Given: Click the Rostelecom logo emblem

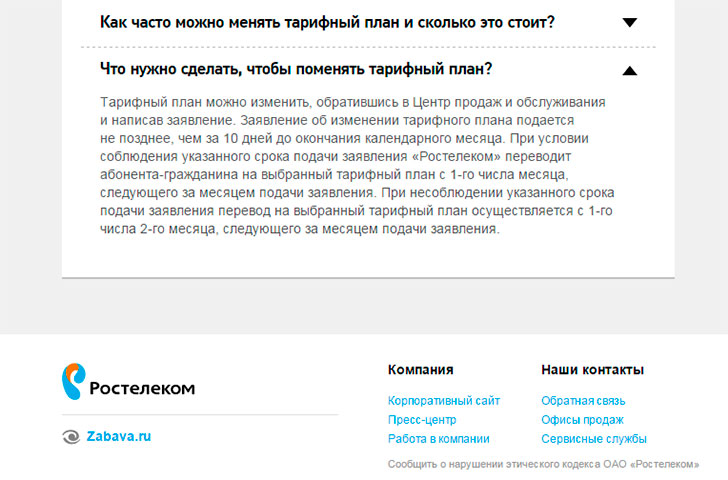Looking at the screenshot, I should 74,382.
